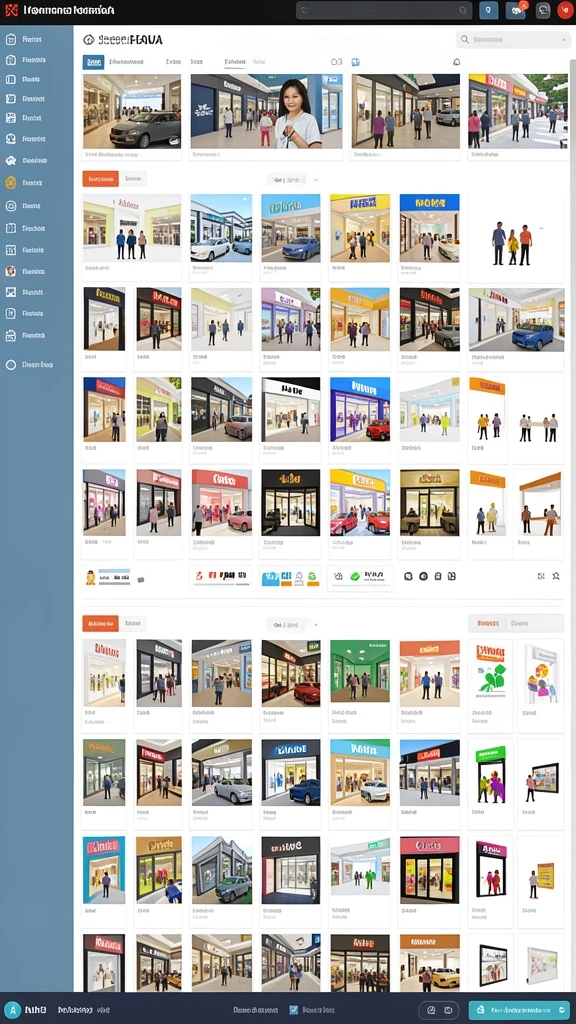Click the grey square icon in the top header
Screen dimensions: 576x1024
pos(543,10)
